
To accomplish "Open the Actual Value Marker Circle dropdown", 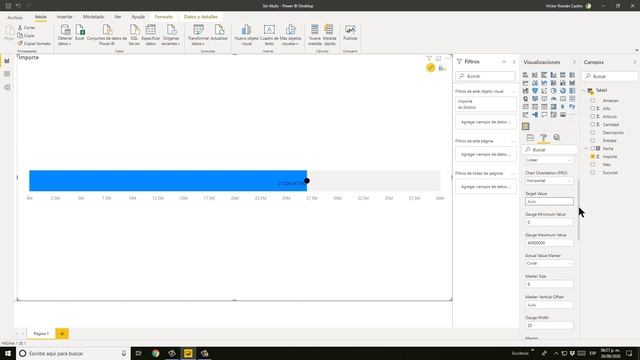I will point(549,263).
